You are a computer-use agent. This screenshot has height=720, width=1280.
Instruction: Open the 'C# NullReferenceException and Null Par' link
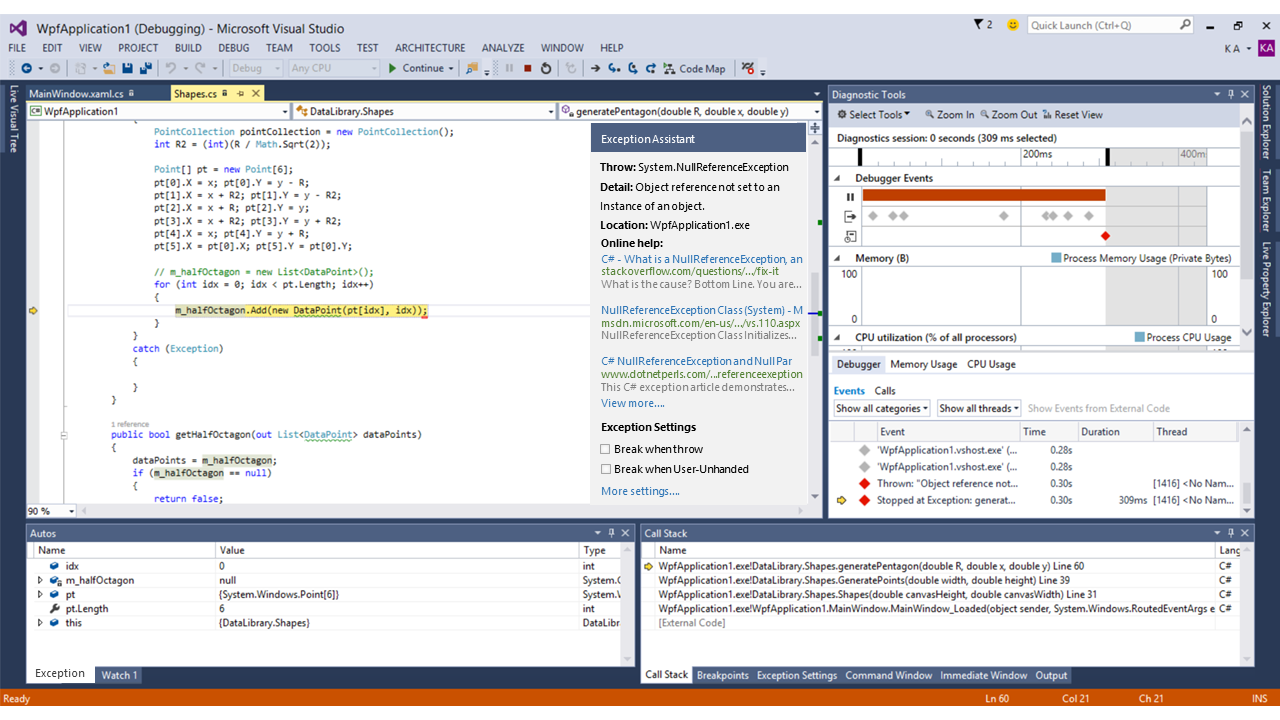tap(696, 361)
